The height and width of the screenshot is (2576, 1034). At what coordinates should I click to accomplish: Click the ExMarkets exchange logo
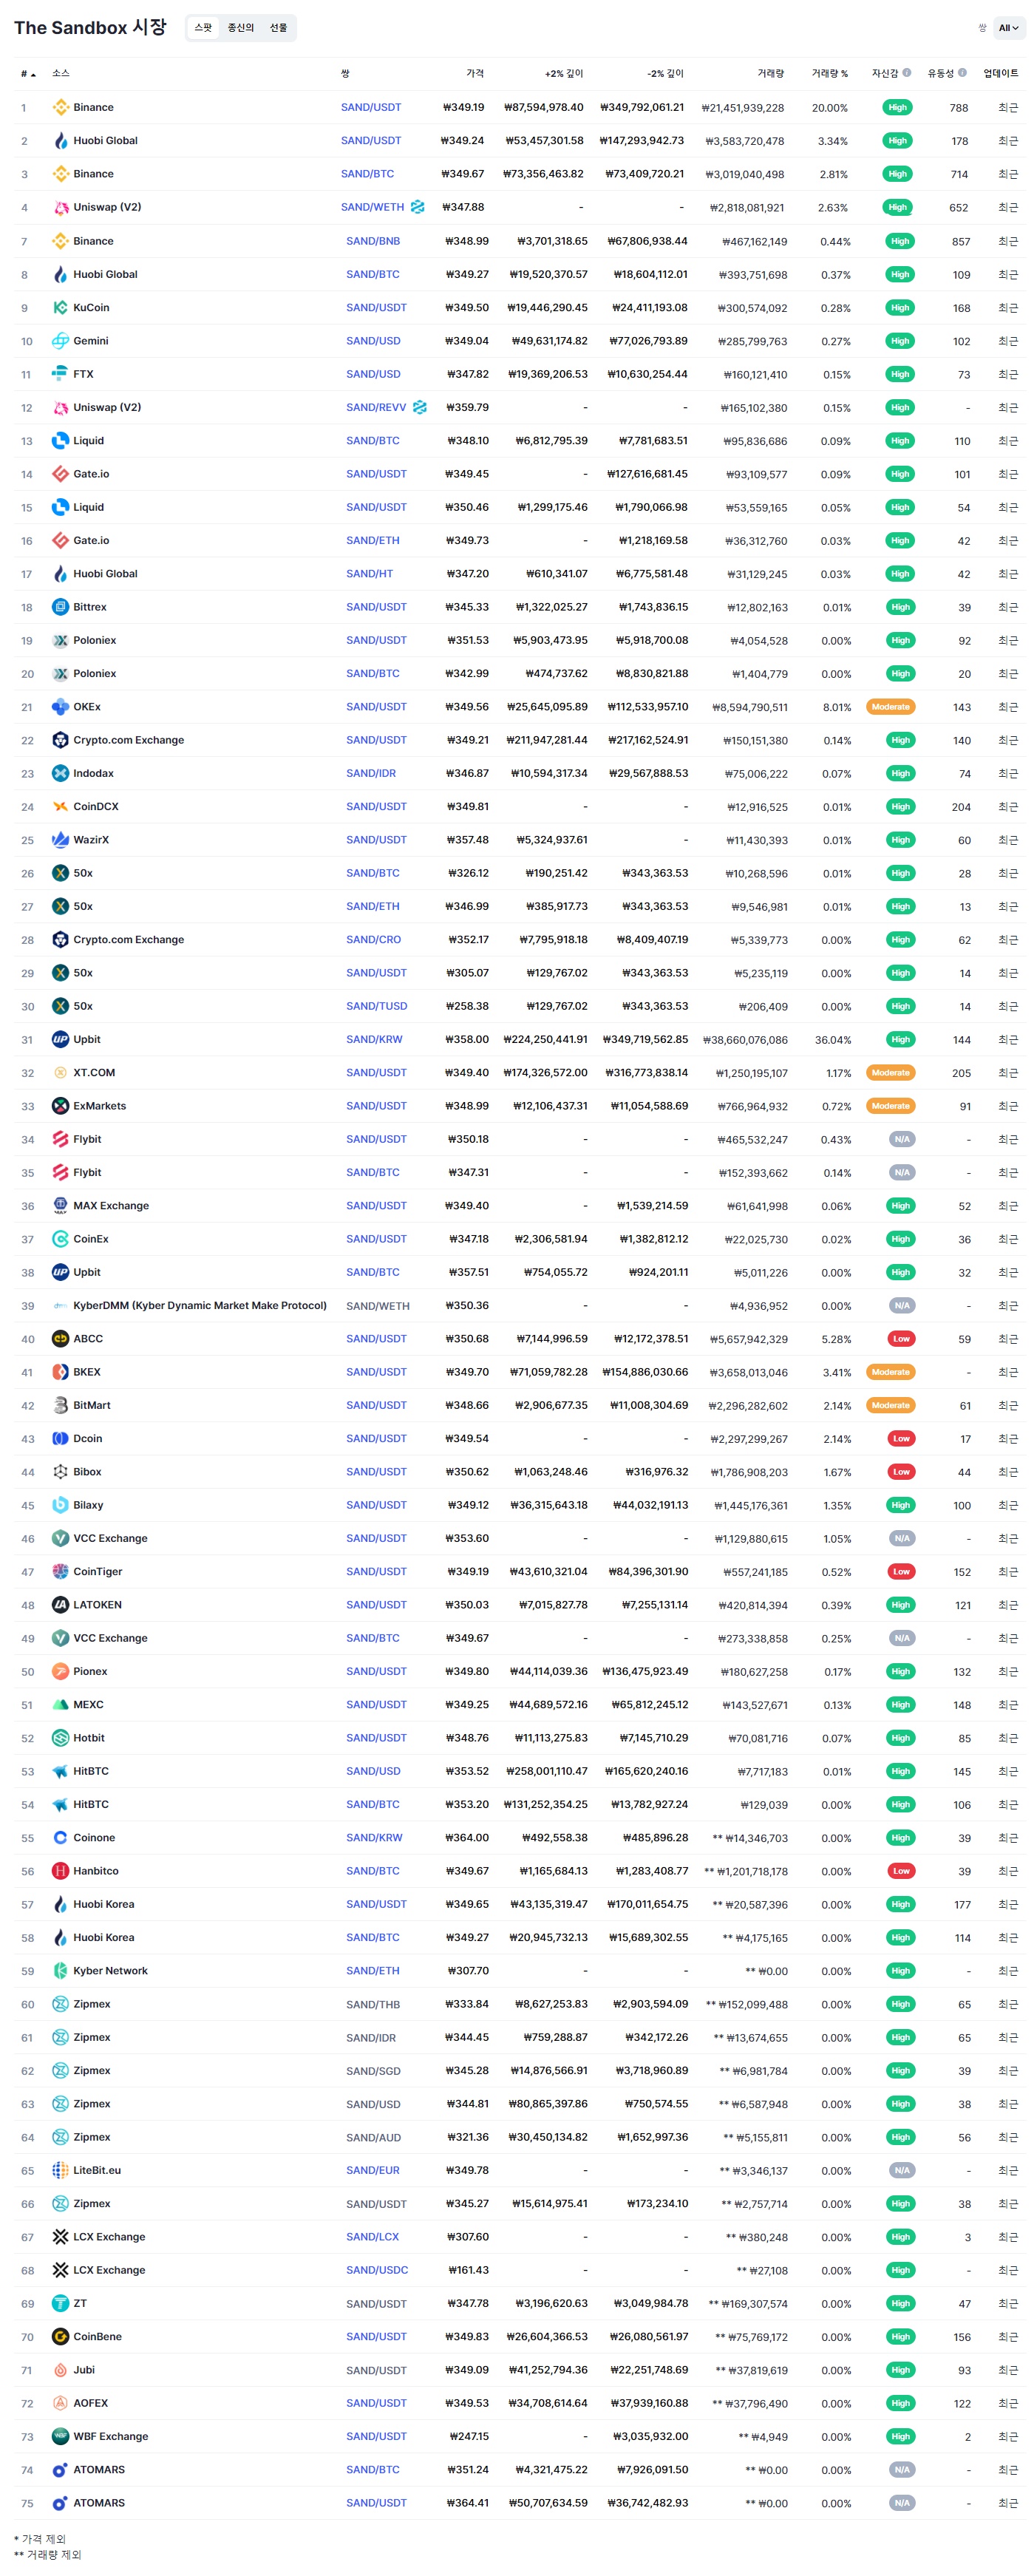(x=60, y=1106)
